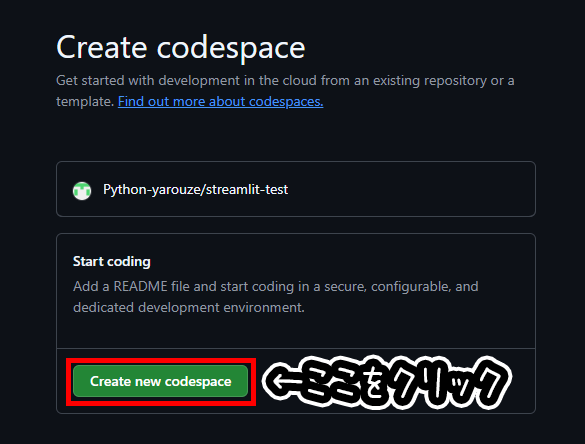Click the Get started with development intro text
585x444 pixels.
coord(285,81)
